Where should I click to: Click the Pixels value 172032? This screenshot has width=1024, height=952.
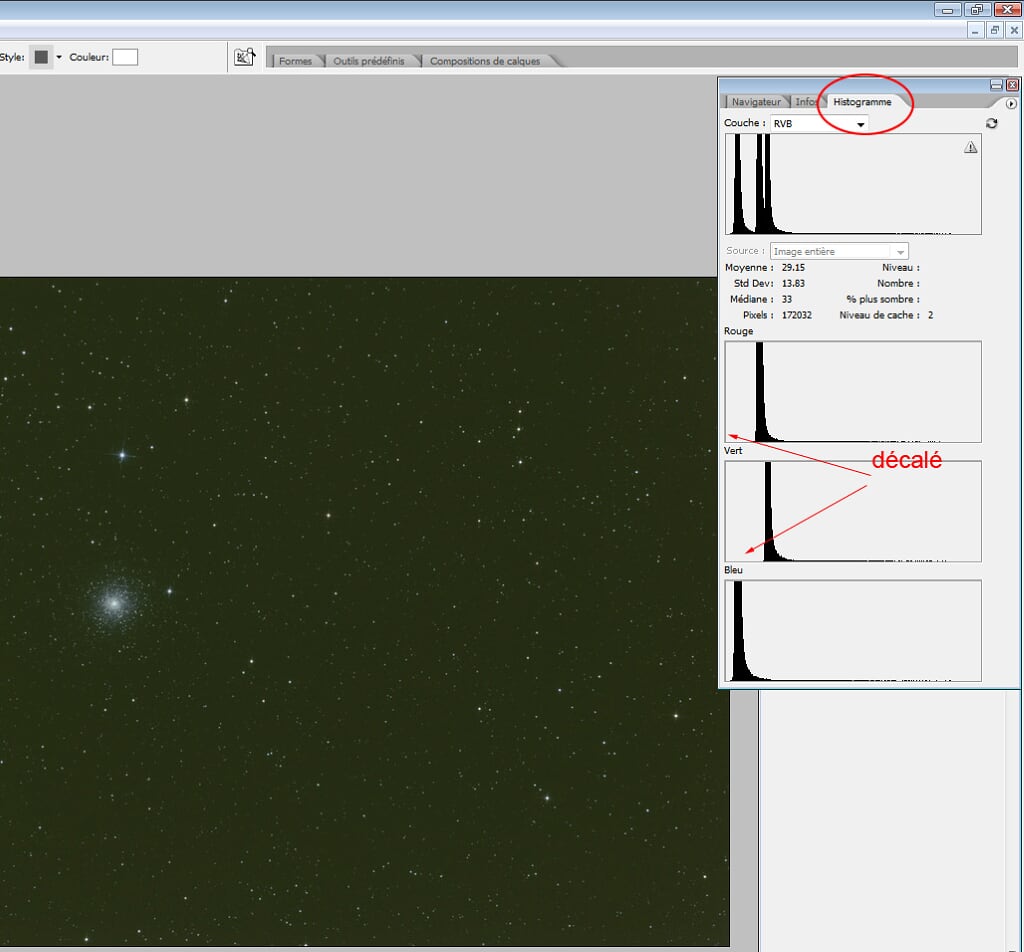797,315
